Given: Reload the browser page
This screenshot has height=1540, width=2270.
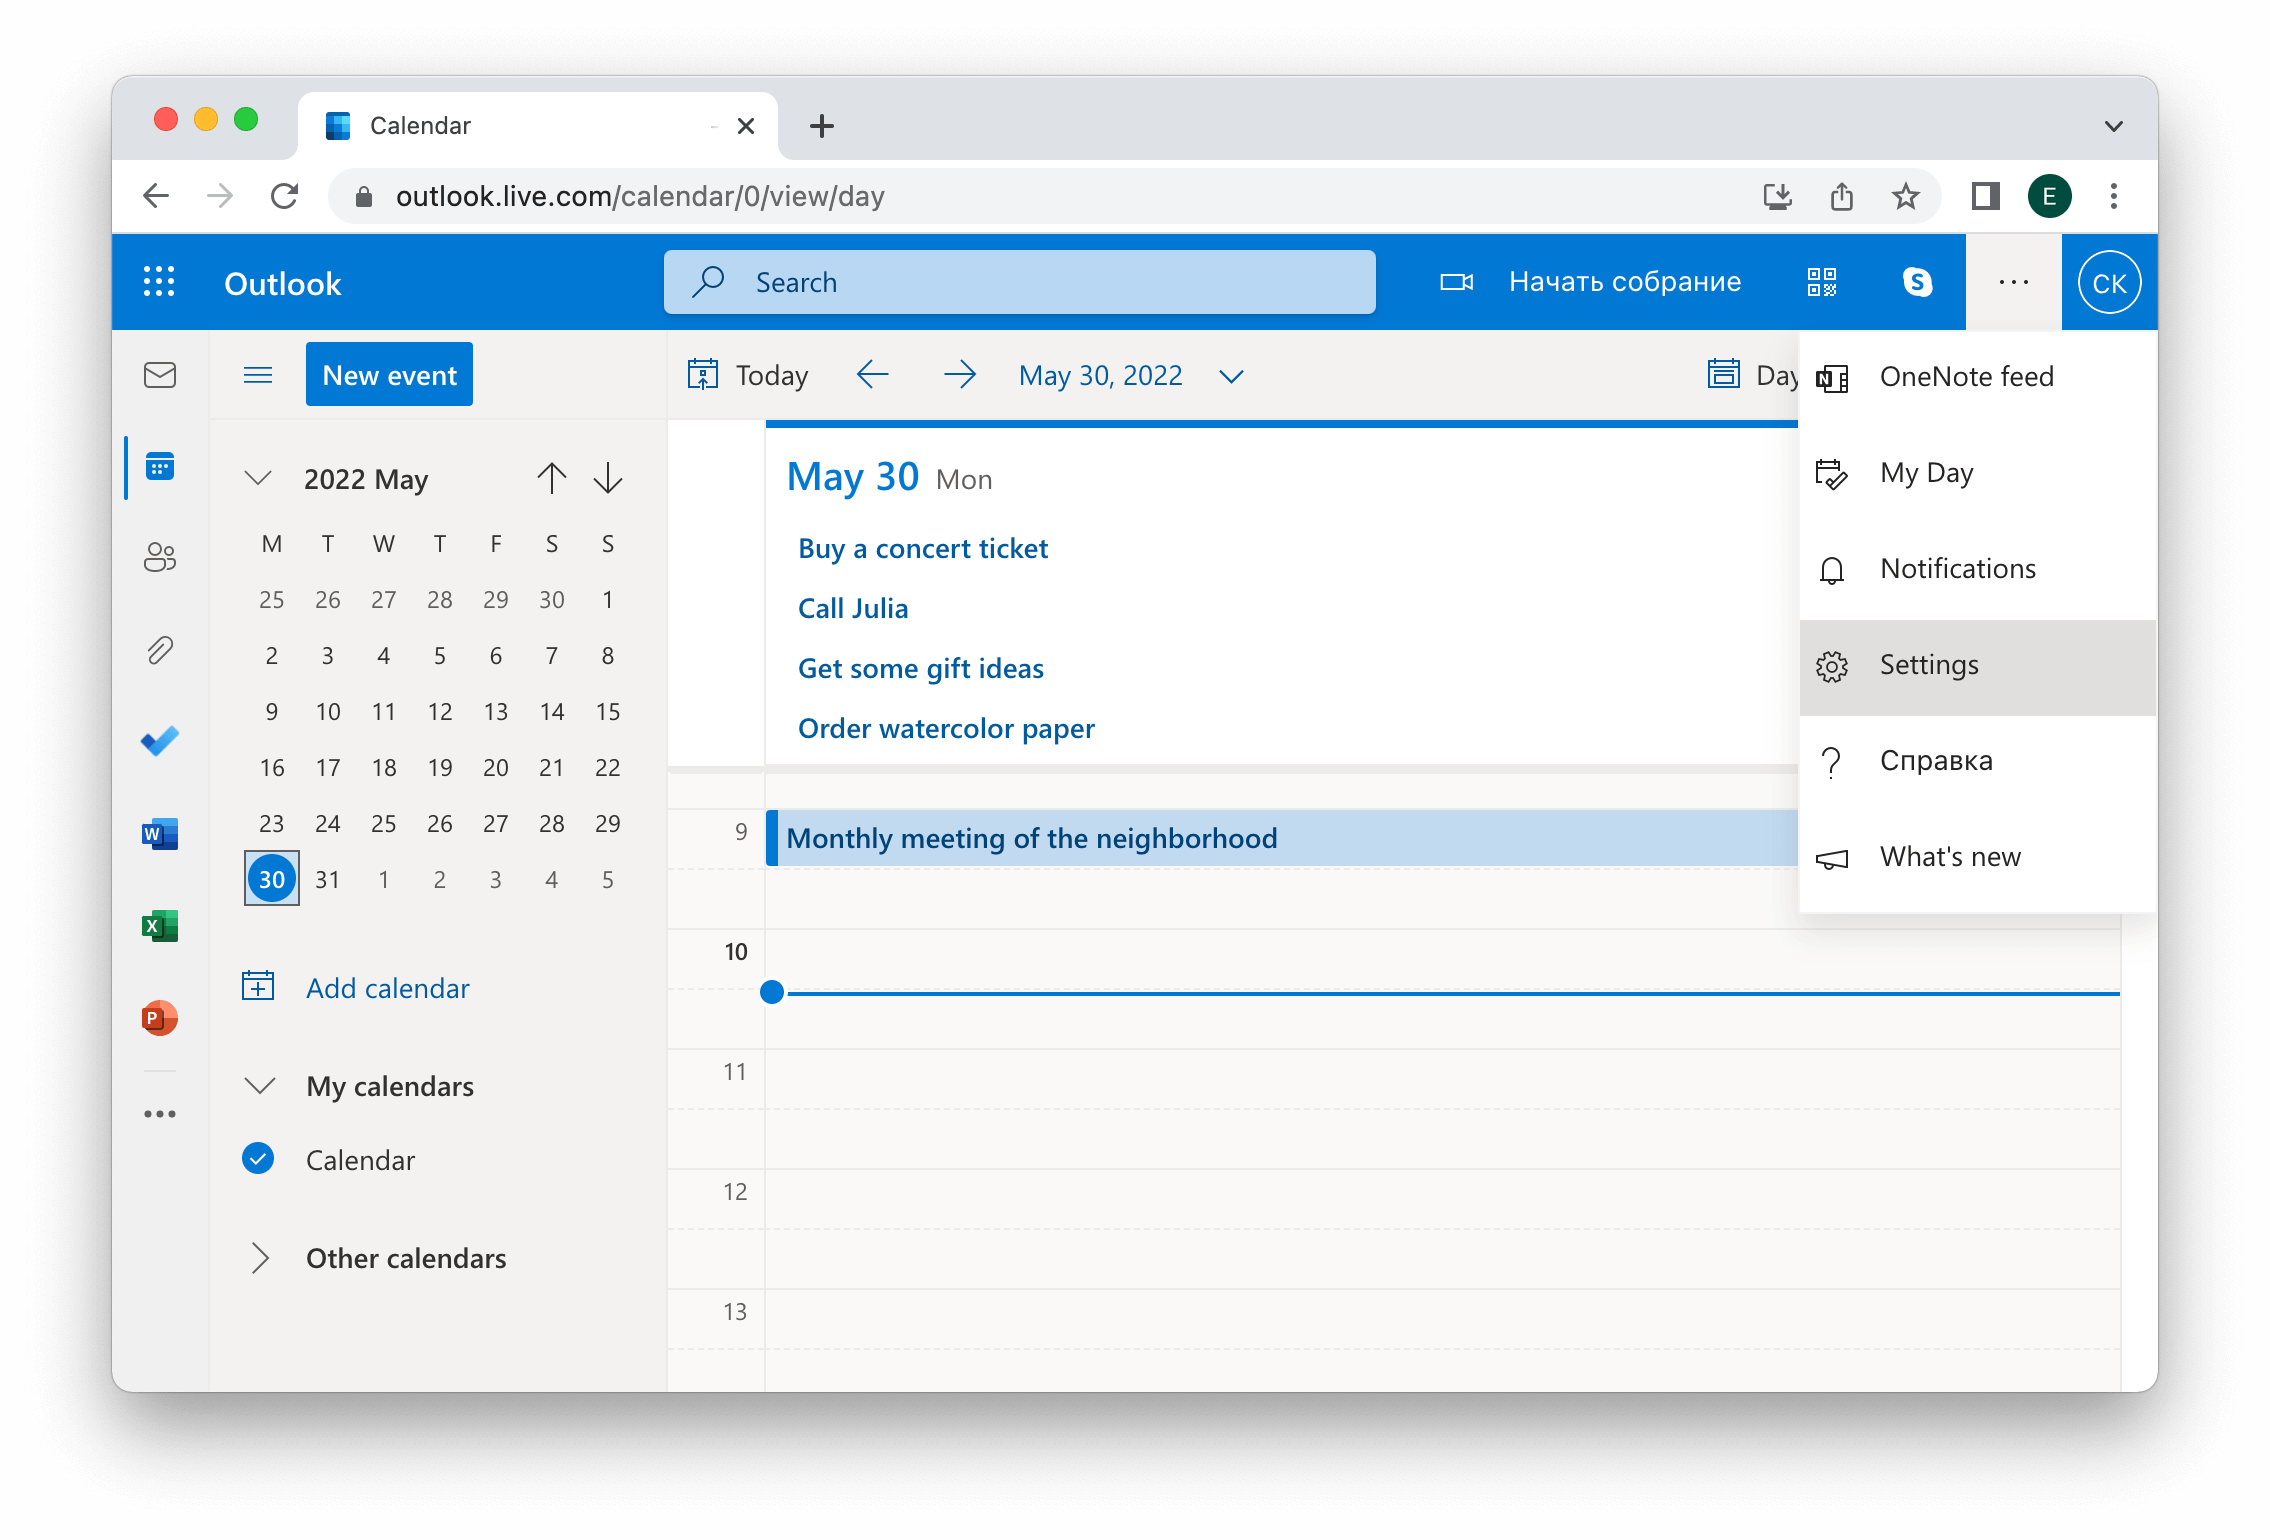Looking at the screenshot, I should [285, 196].
